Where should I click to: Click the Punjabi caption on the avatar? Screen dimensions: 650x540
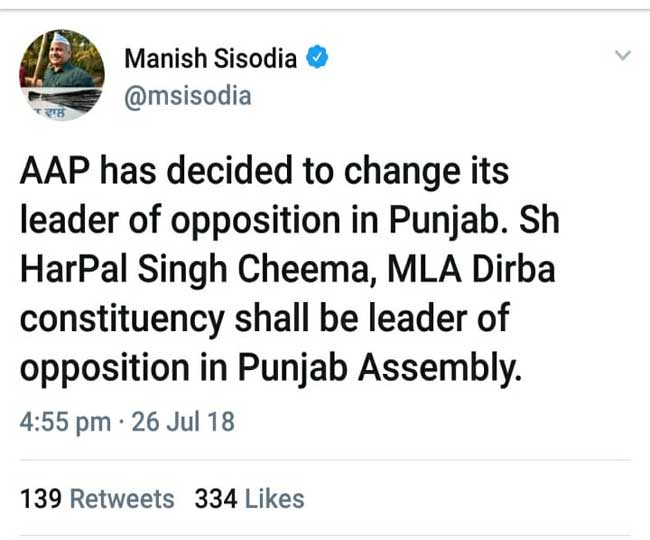(x=39, y=113)
